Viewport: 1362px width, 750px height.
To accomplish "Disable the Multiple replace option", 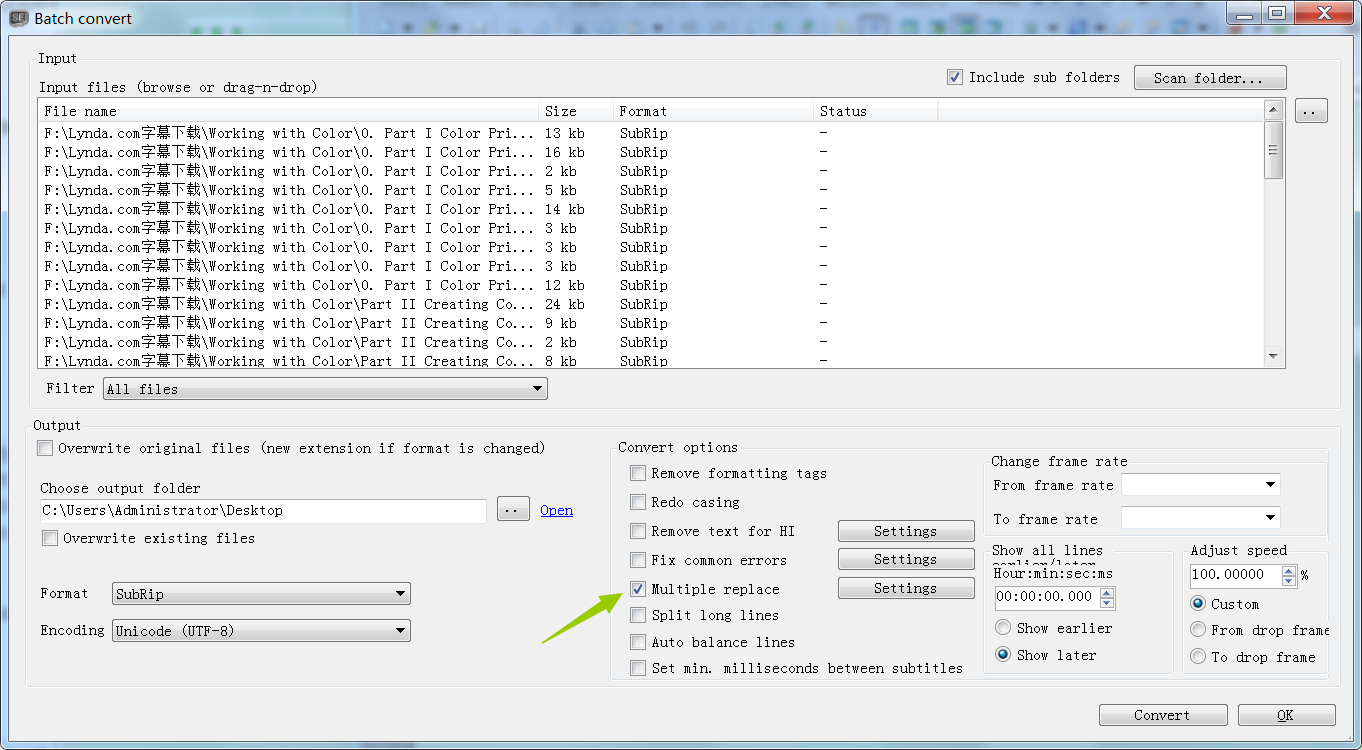I will (x=637, y=589).
